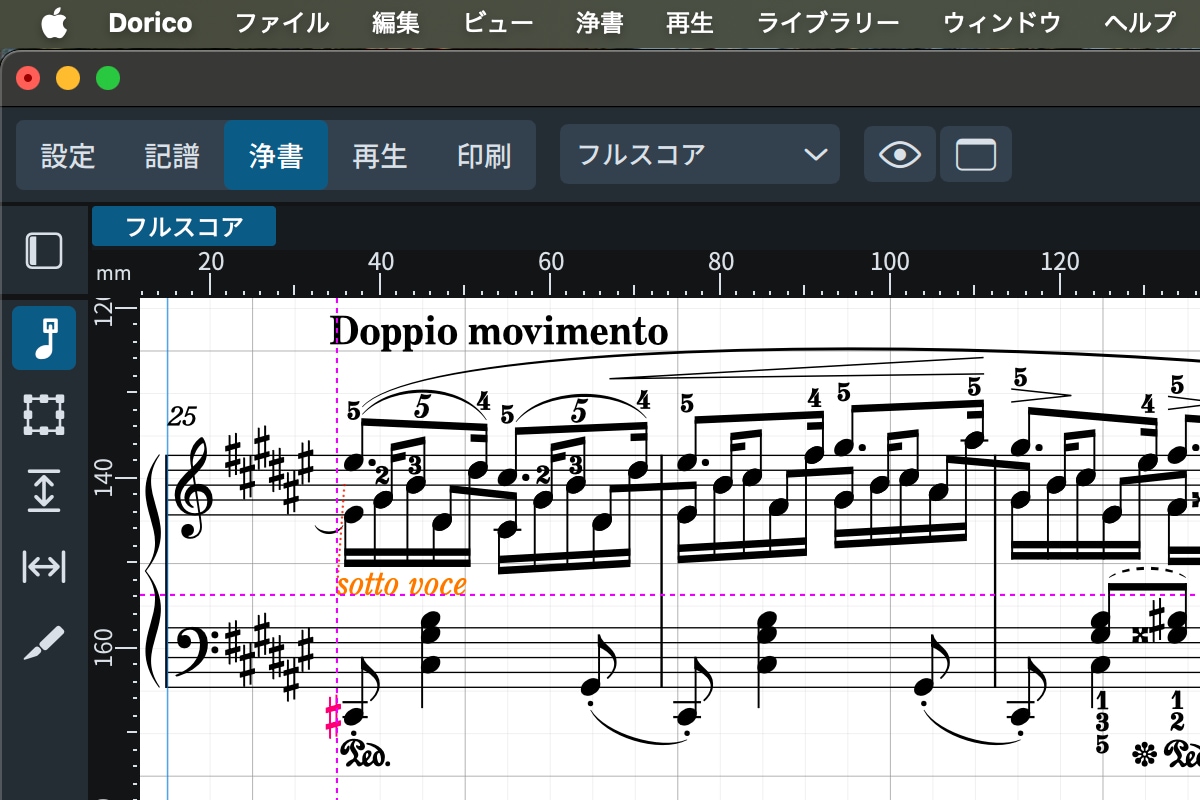Click the window view toggle icon
This screenshot has width=1200, height=800.
tap(976, 154)
